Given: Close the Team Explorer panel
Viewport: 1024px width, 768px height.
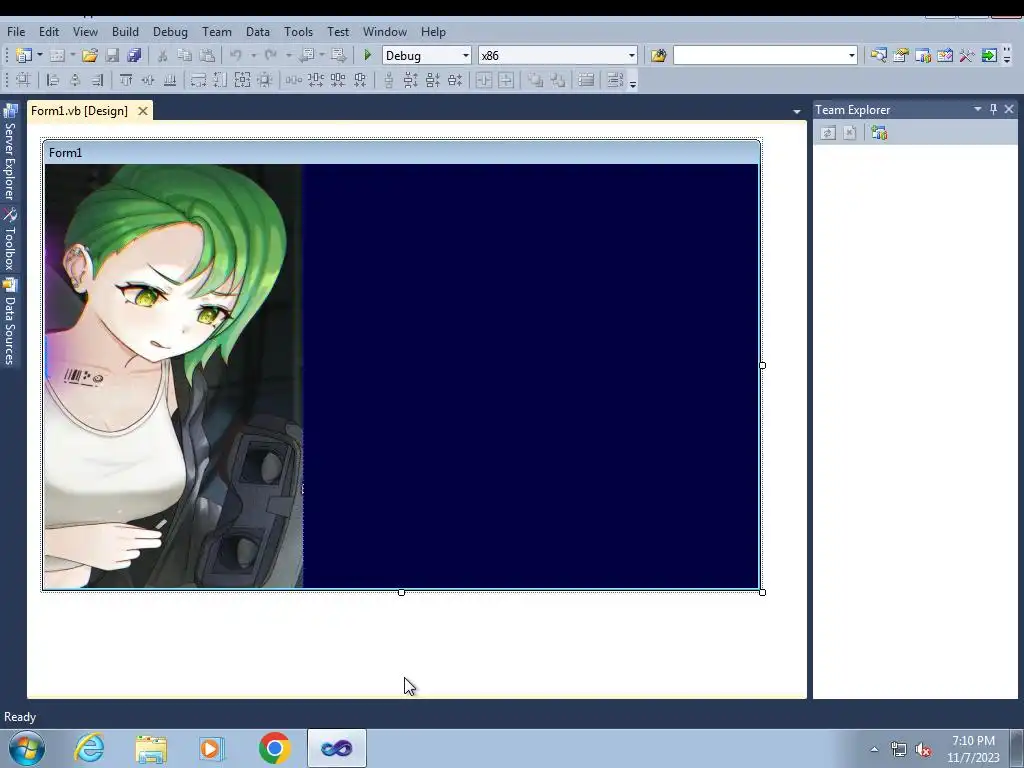Looking at the screenshot, I should 1009,109.
